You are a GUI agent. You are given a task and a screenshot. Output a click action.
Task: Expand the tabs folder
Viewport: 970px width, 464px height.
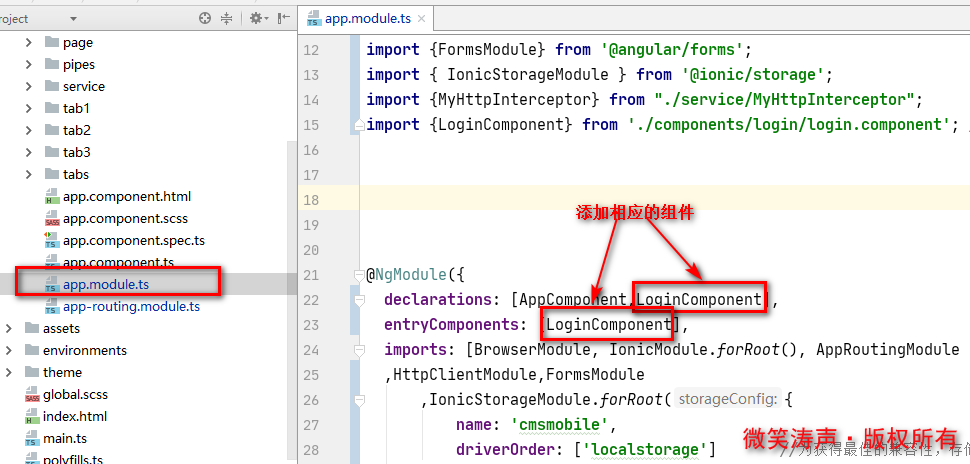[28, 174]
